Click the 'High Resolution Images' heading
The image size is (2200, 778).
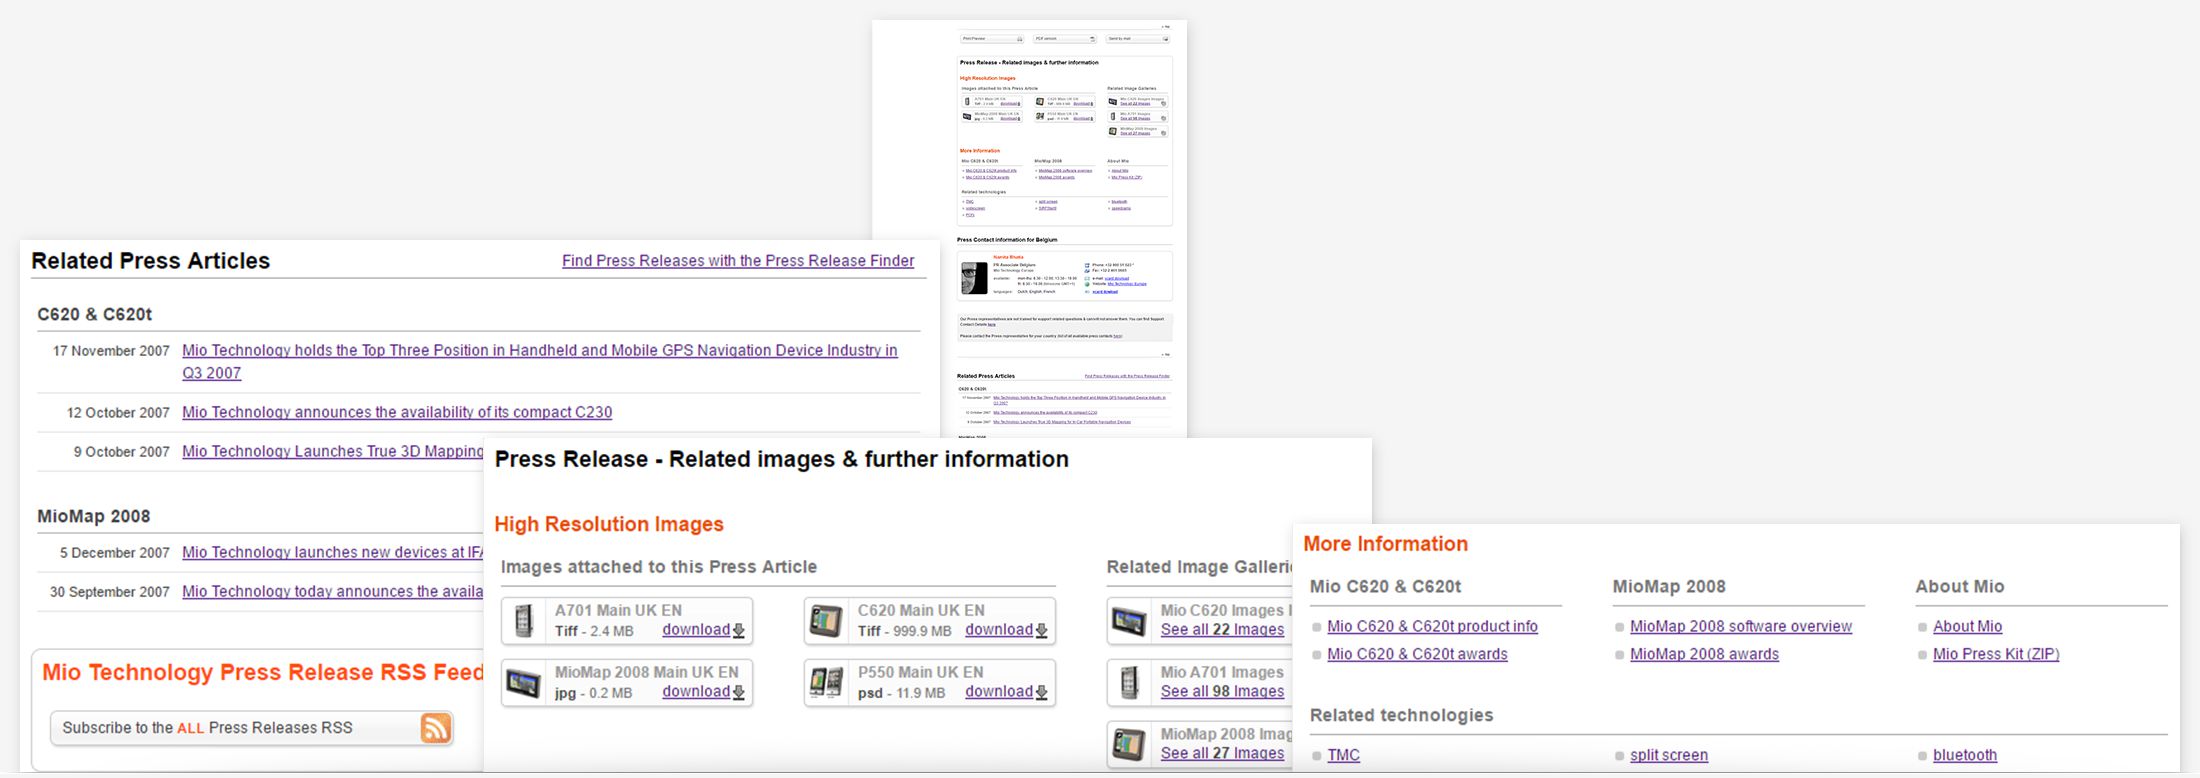pyautogui.click(x=609, y=525)
